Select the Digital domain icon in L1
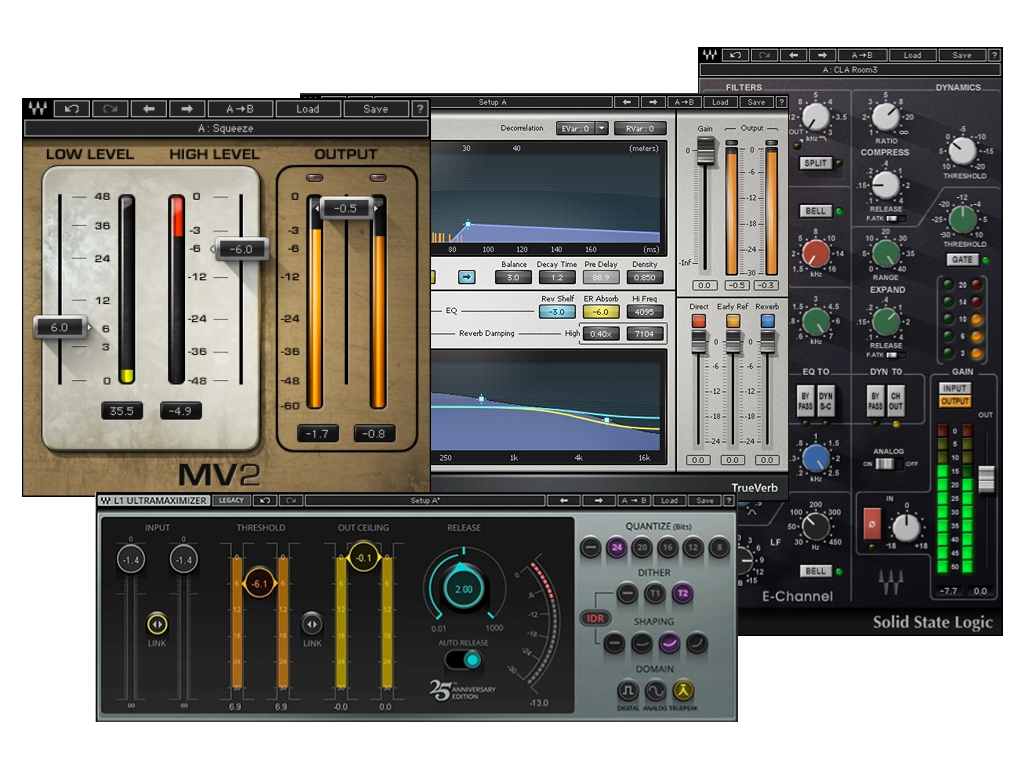The height and width of the screenshot is (768, 1024). (628, 690)
